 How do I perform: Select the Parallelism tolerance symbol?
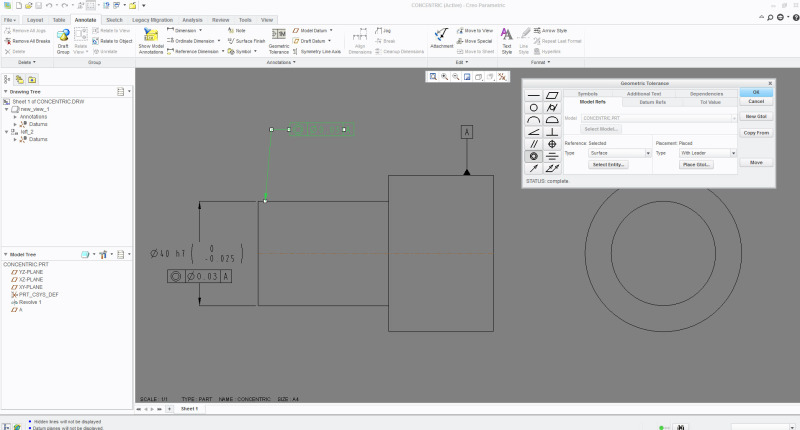pyautogui.click(x=534, y=144)
